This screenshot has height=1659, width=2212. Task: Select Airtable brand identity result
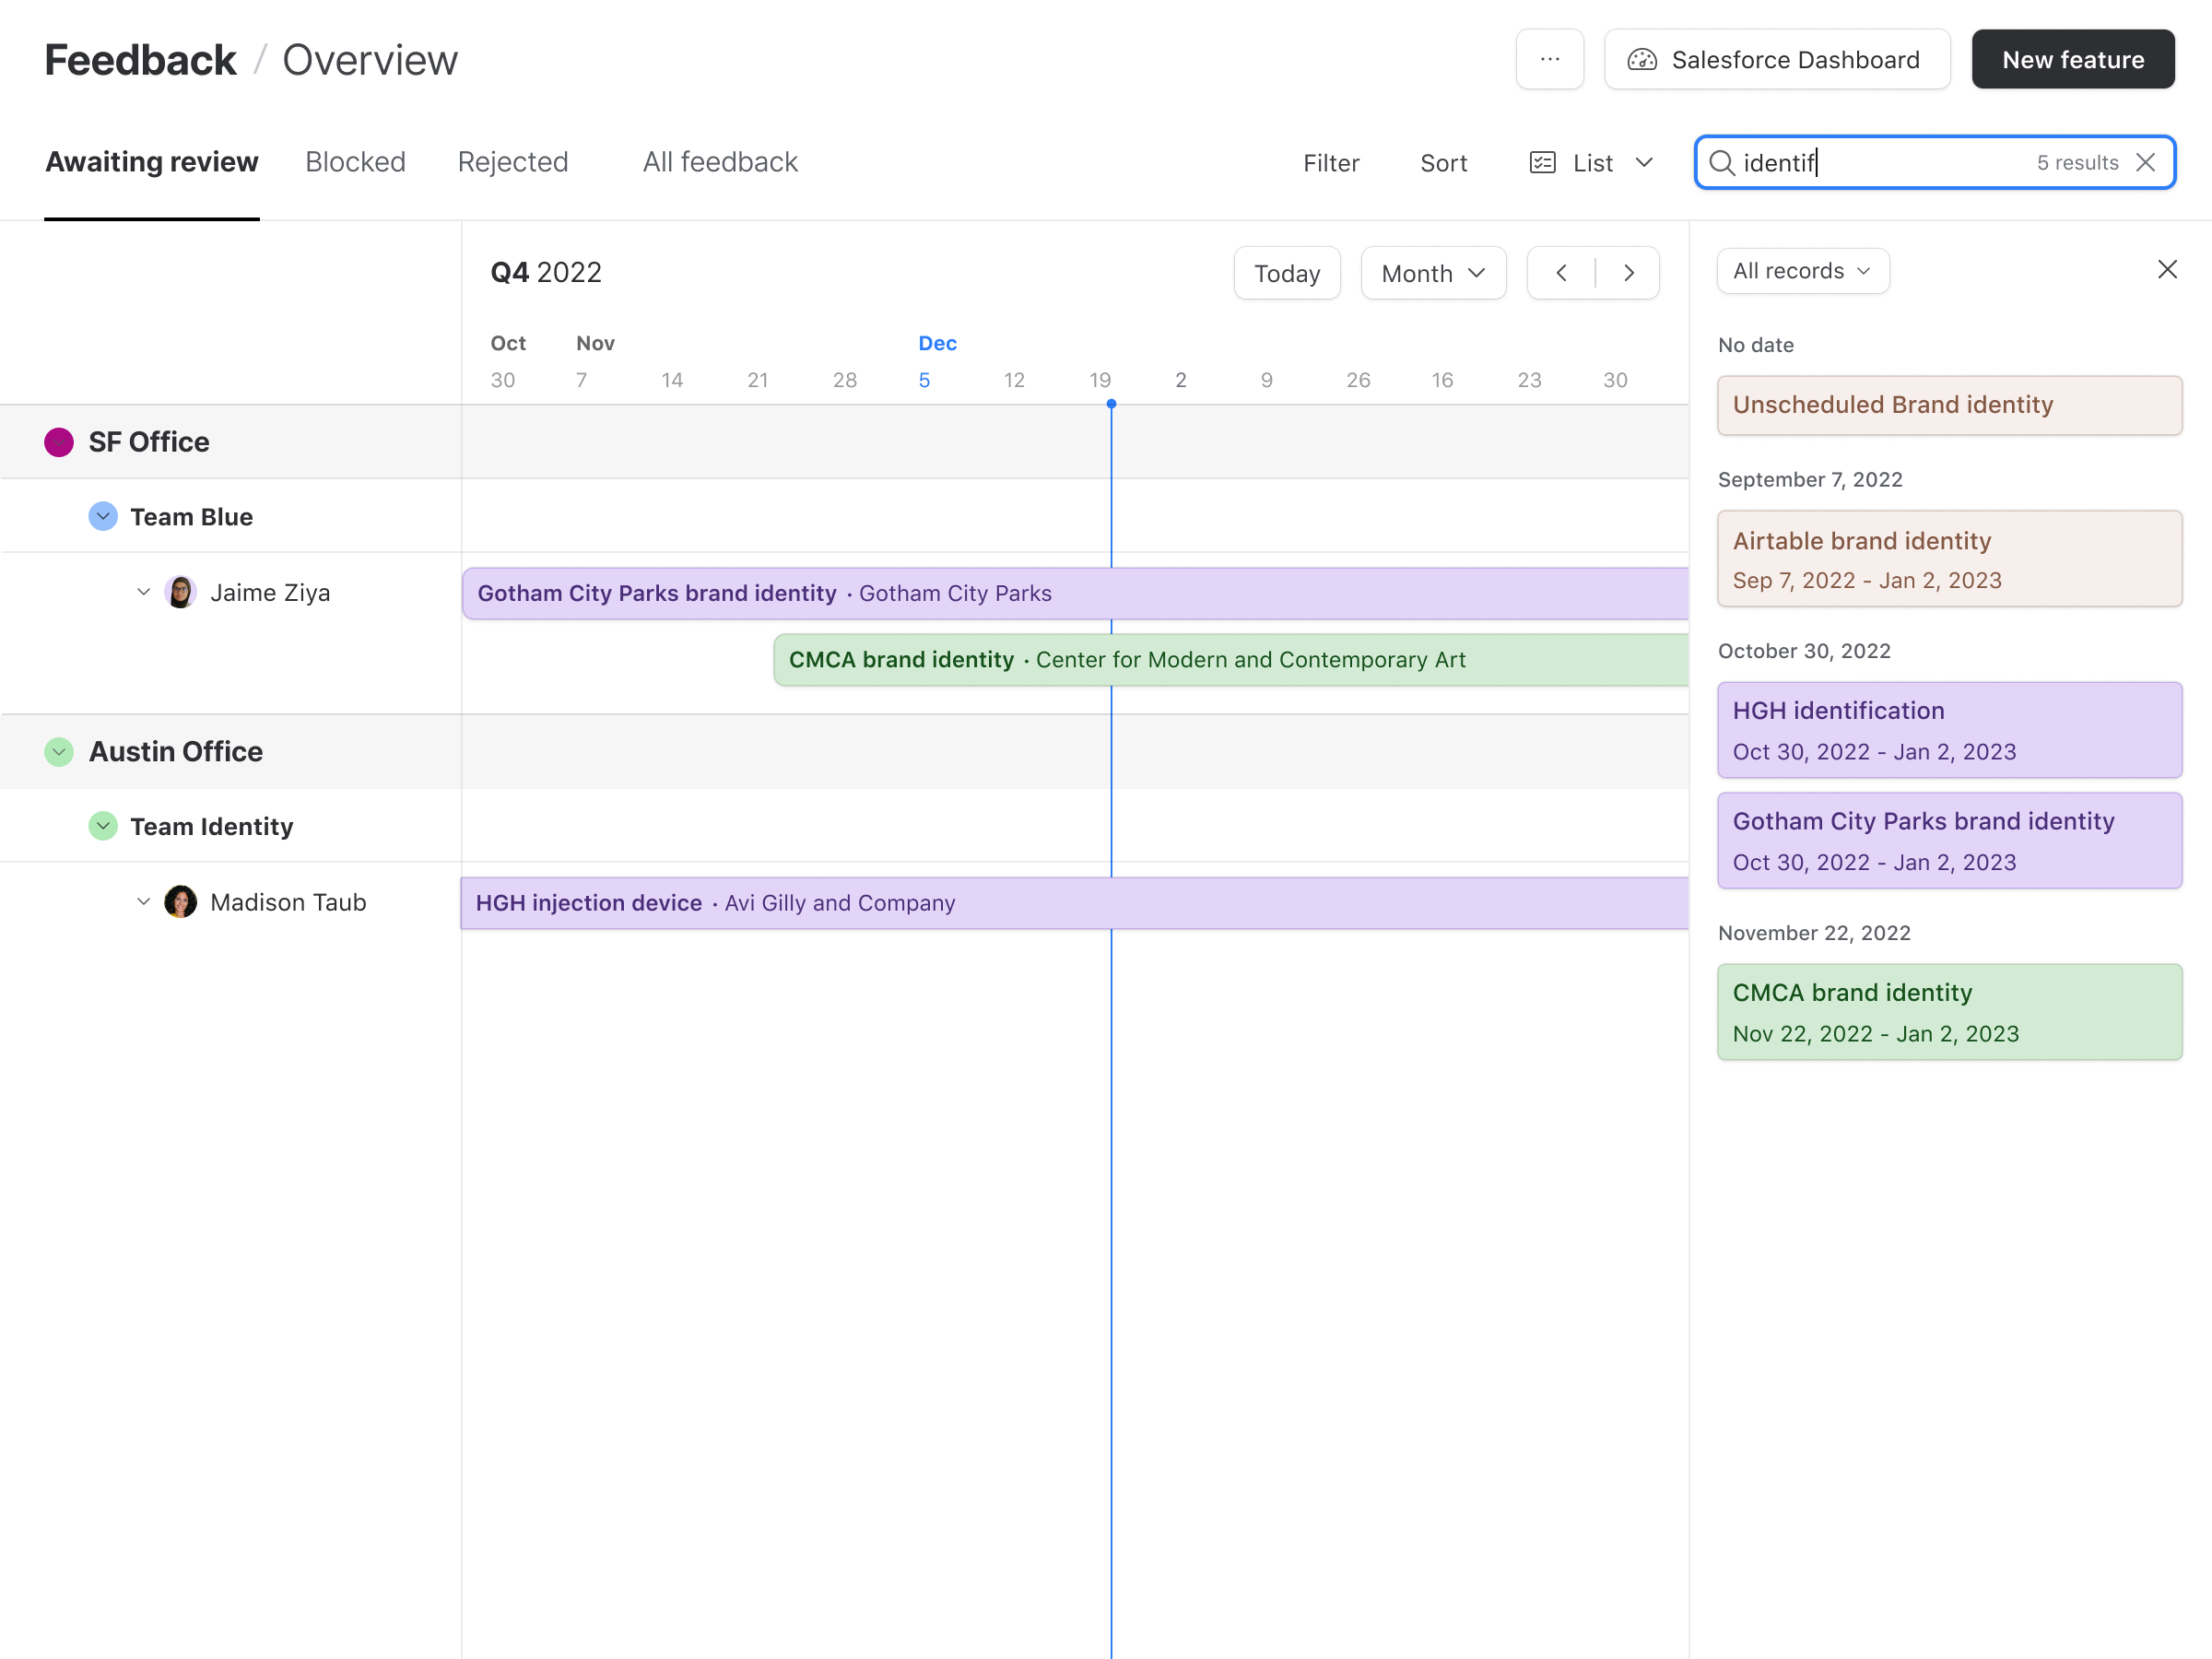(x=1949, y=559)
